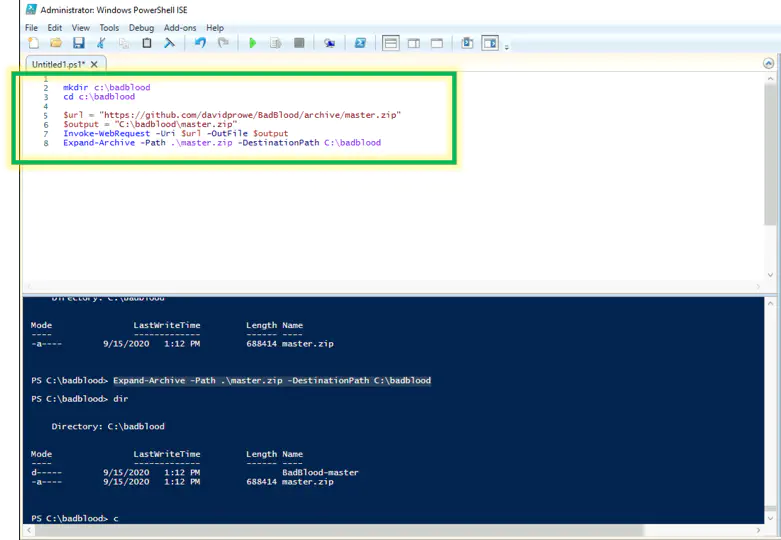Run the script with the green play icon
This screenshot has height=540, width=781.
[253, 43]
